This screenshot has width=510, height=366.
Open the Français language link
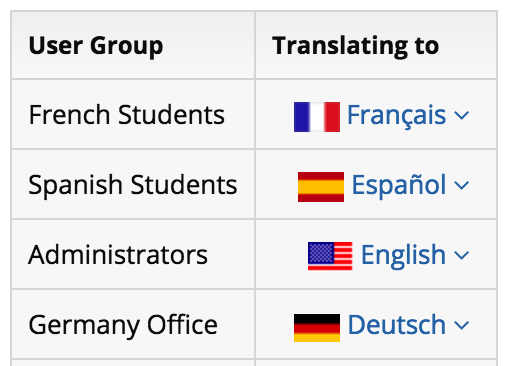396,116
